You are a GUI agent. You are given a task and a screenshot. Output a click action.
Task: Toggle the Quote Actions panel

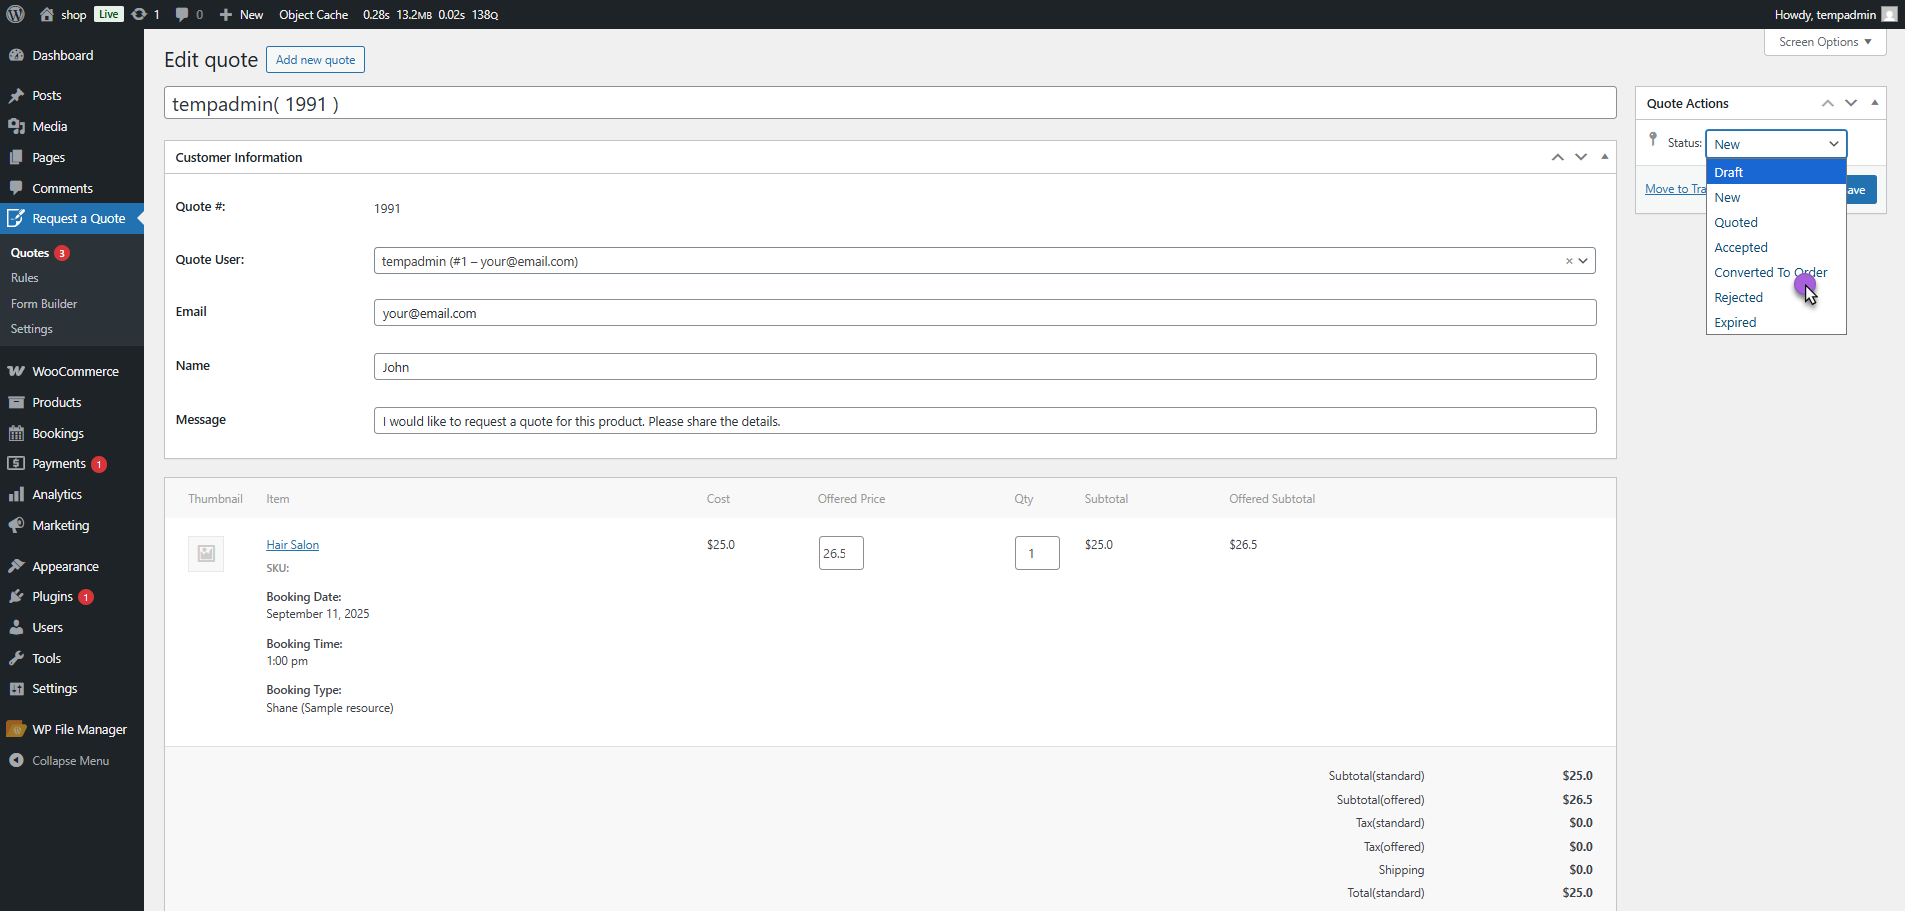click(x=1874, y=103)
